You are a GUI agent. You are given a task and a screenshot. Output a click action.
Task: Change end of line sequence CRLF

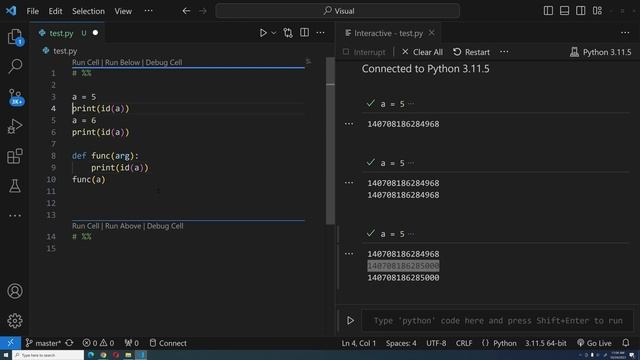(x=464, y=343)
